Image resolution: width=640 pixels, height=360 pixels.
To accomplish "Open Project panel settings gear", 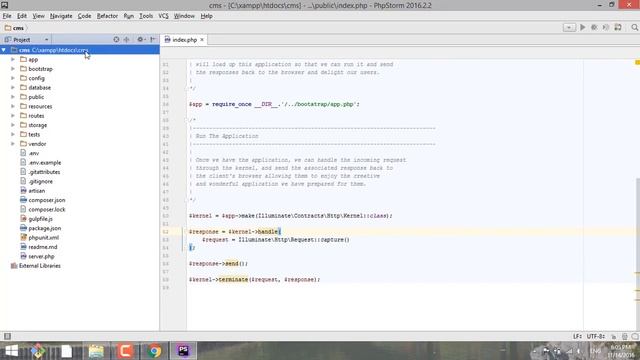I will pyautogui.click(x=141, y=39).
